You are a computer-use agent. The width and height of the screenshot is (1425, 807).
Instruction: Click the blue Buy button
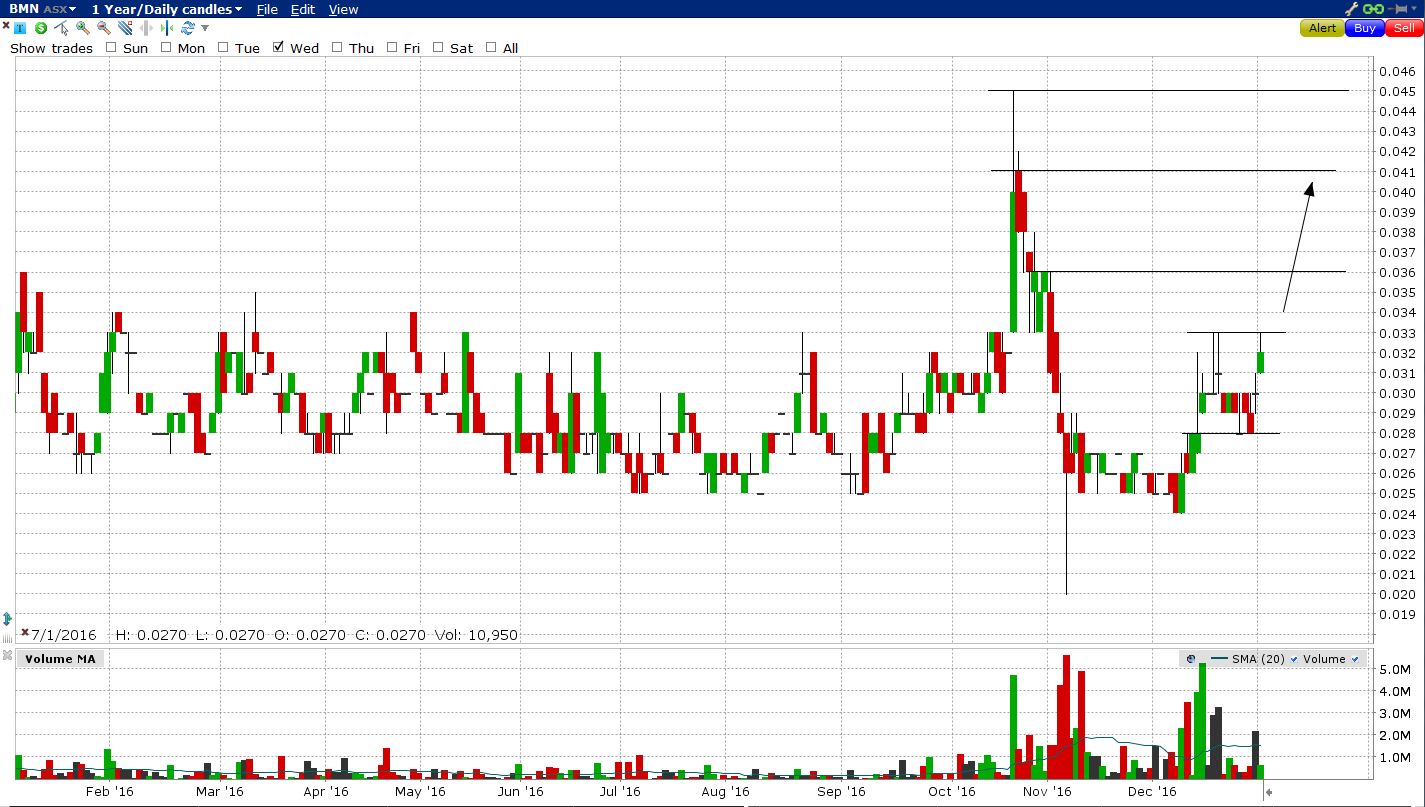click(x=1365, y=28)
